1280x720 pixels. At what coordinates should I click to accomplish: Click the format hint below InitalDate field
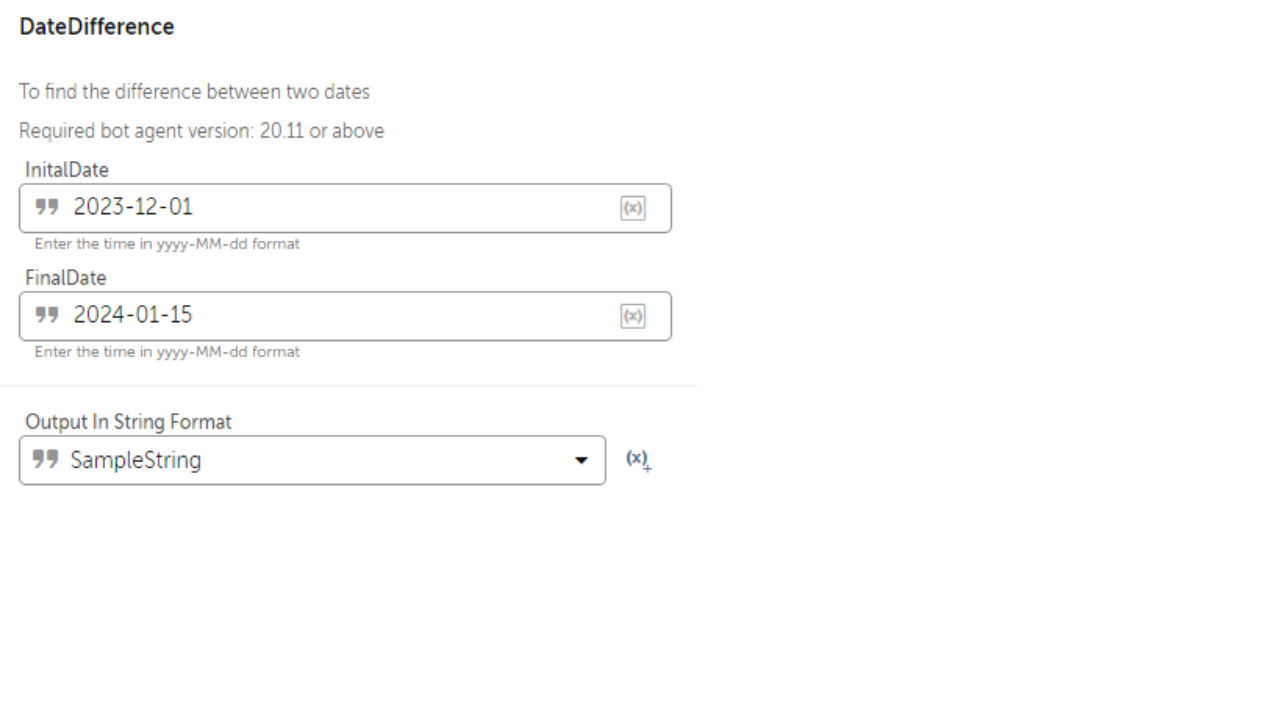(167, 244)
